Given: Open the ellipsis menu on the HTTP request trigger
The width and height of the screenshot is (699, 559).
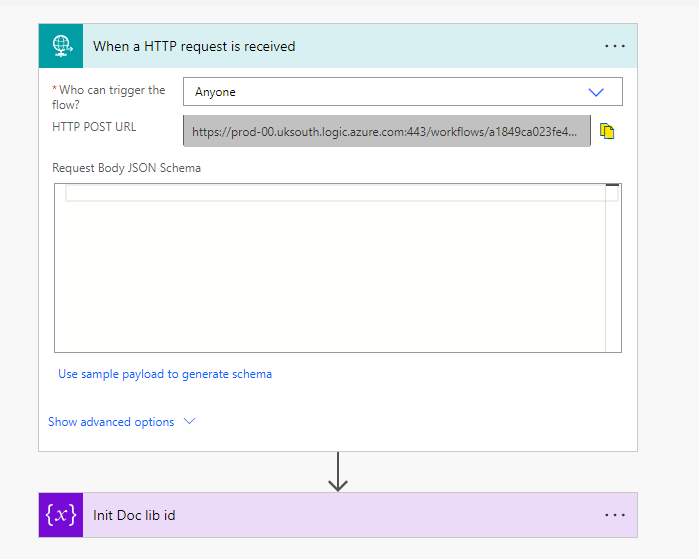Looking at the screenshot, I should pos(614,46).
